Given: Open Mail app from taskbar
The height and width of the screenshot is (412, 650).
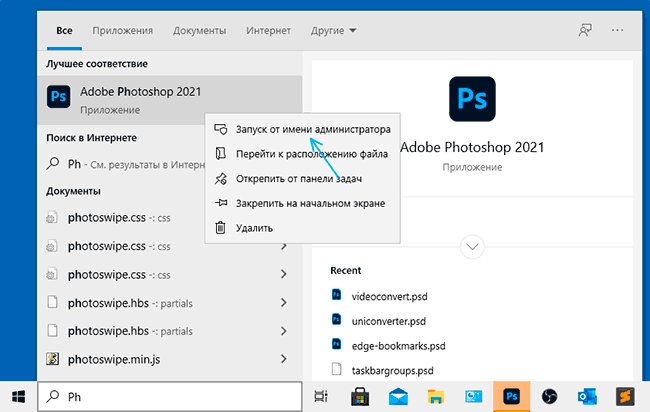Looking at the screenshot, I should point(398,397).
